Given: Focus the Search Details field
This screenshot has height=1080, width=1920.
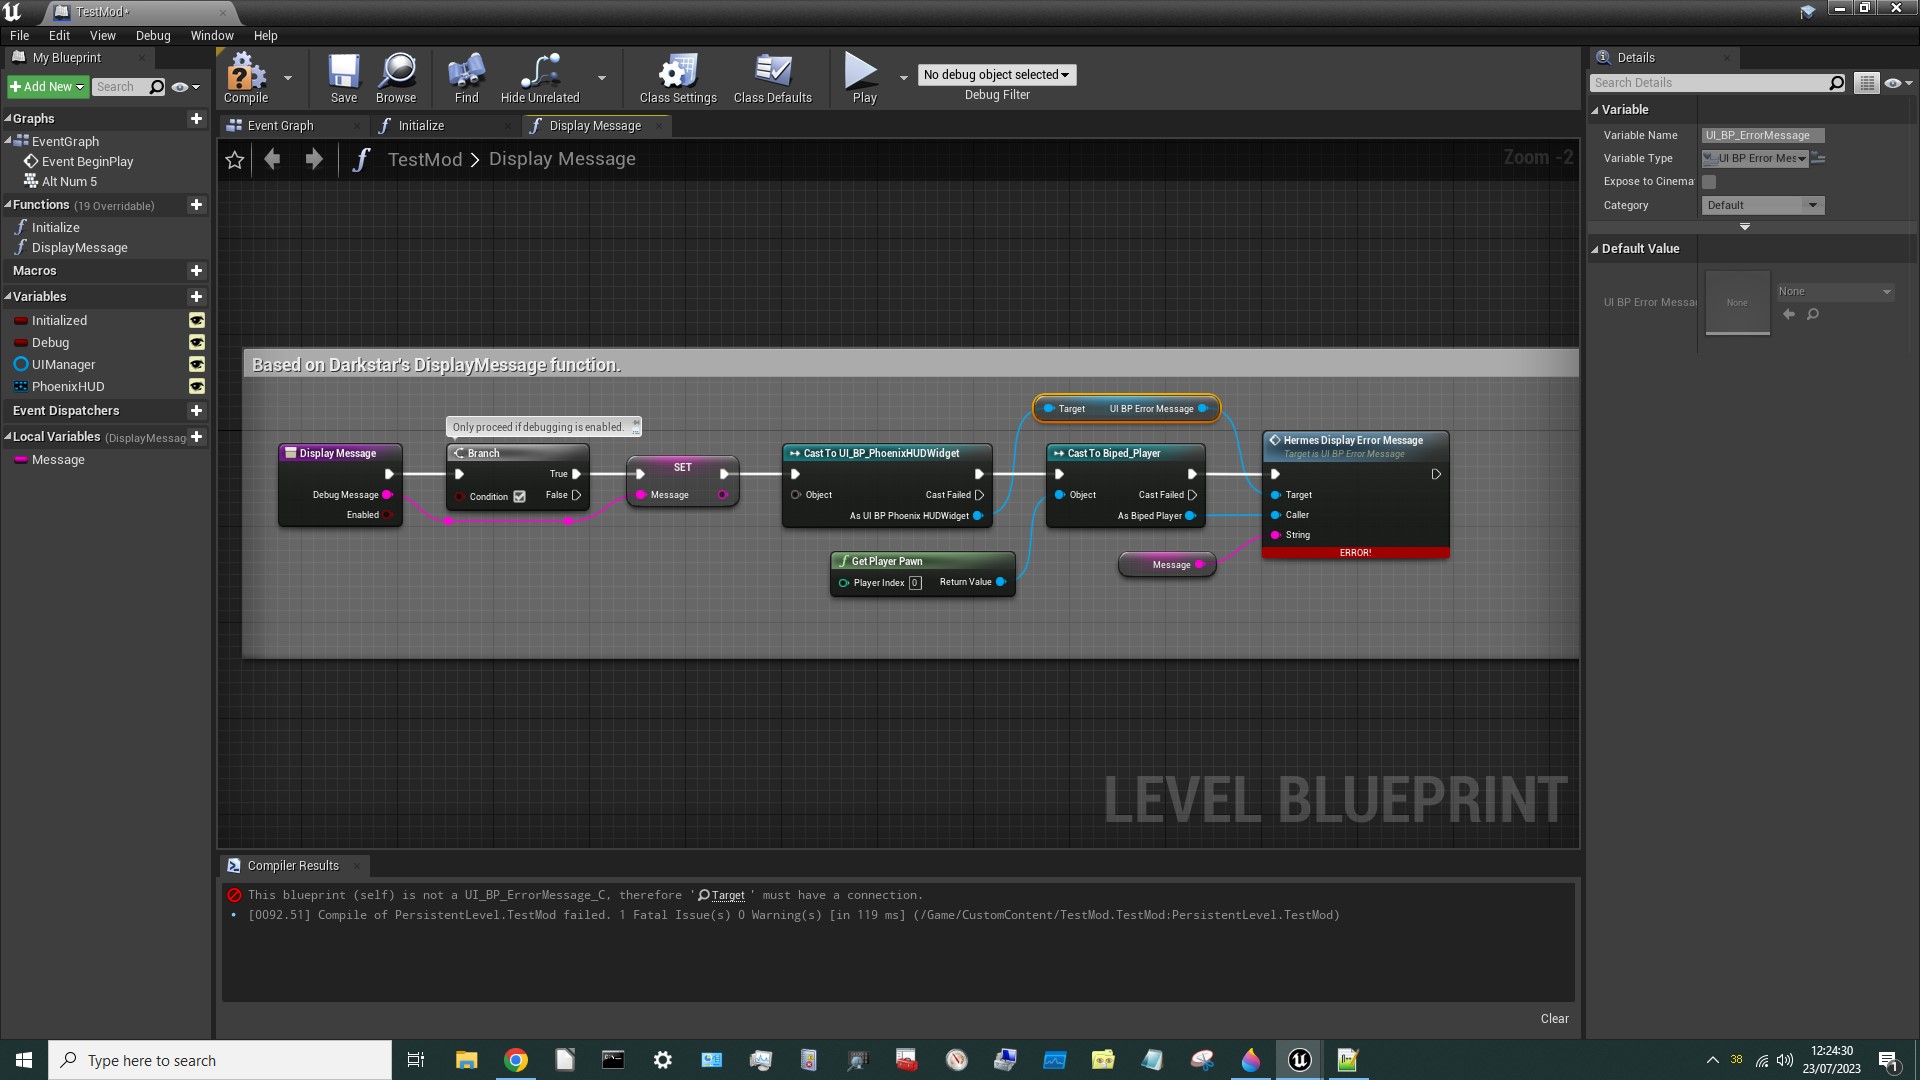Looking at the screenshot, I should coord(1709,83).
